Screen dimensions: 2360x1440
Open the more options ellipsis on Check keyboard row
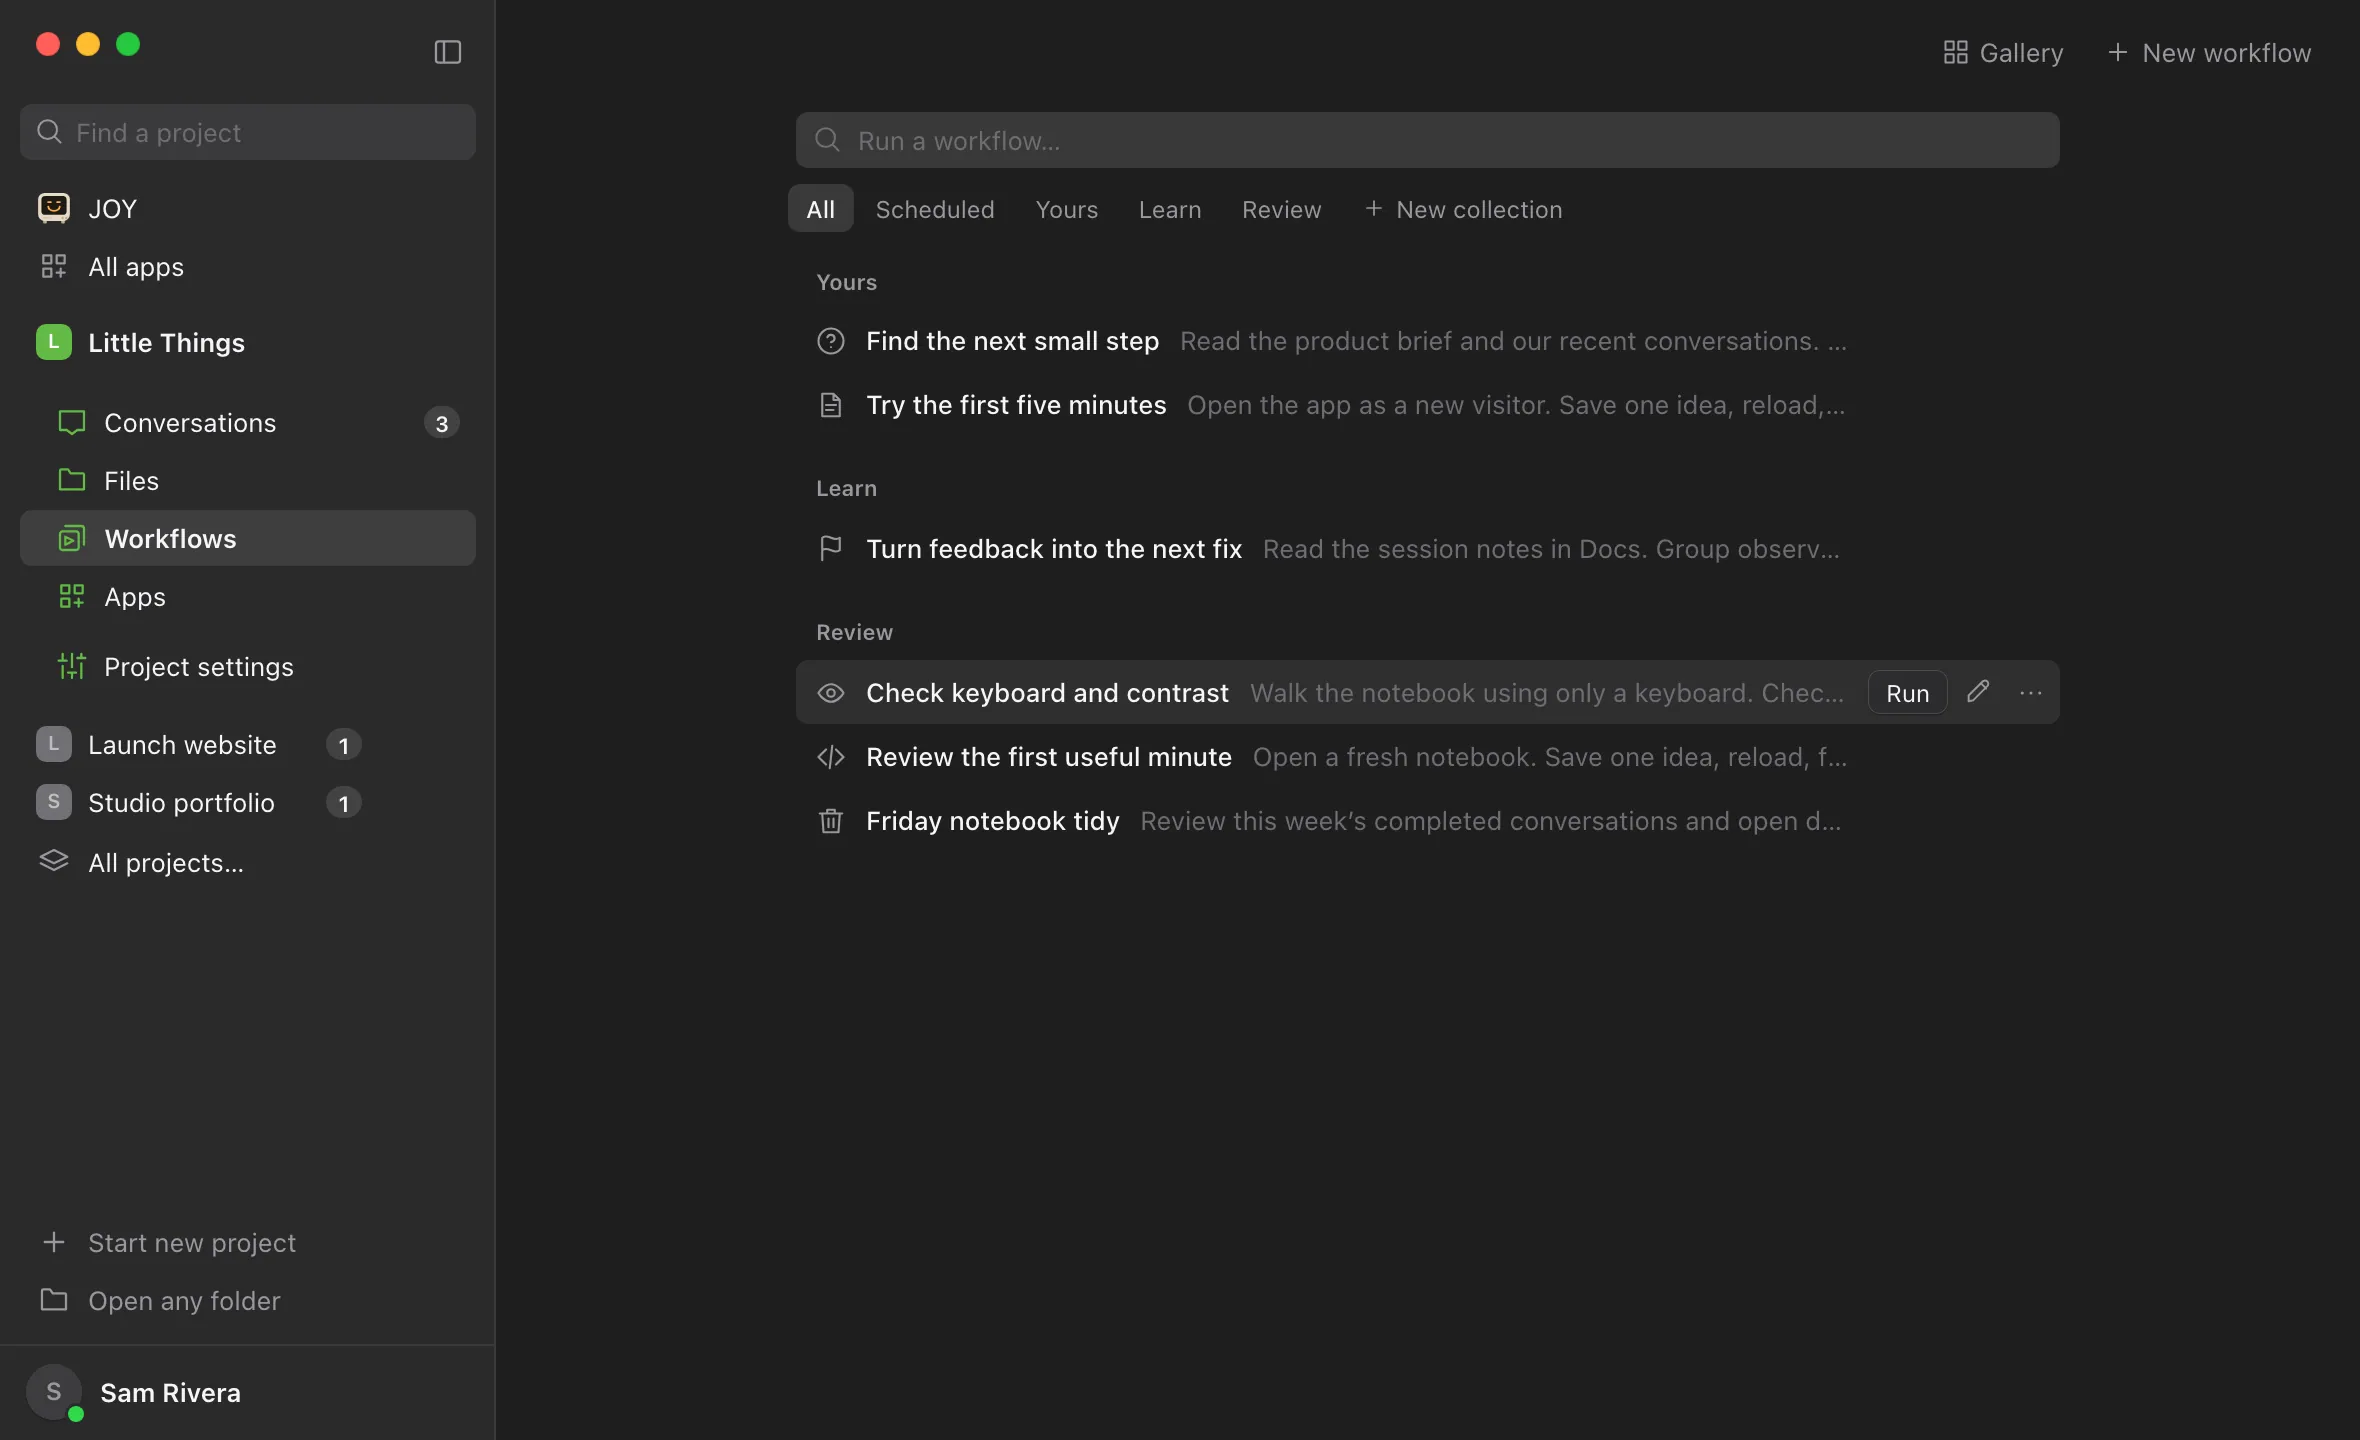2031,692
